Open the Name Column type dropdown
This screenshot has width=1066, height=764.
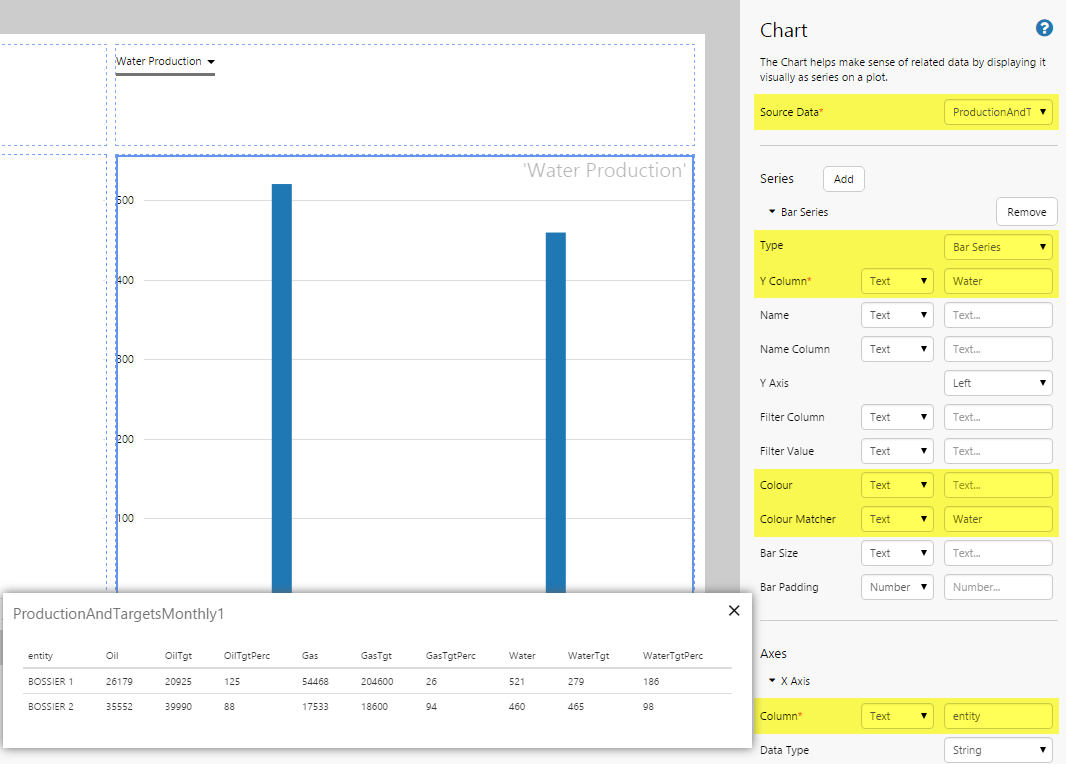coord(897,349)
